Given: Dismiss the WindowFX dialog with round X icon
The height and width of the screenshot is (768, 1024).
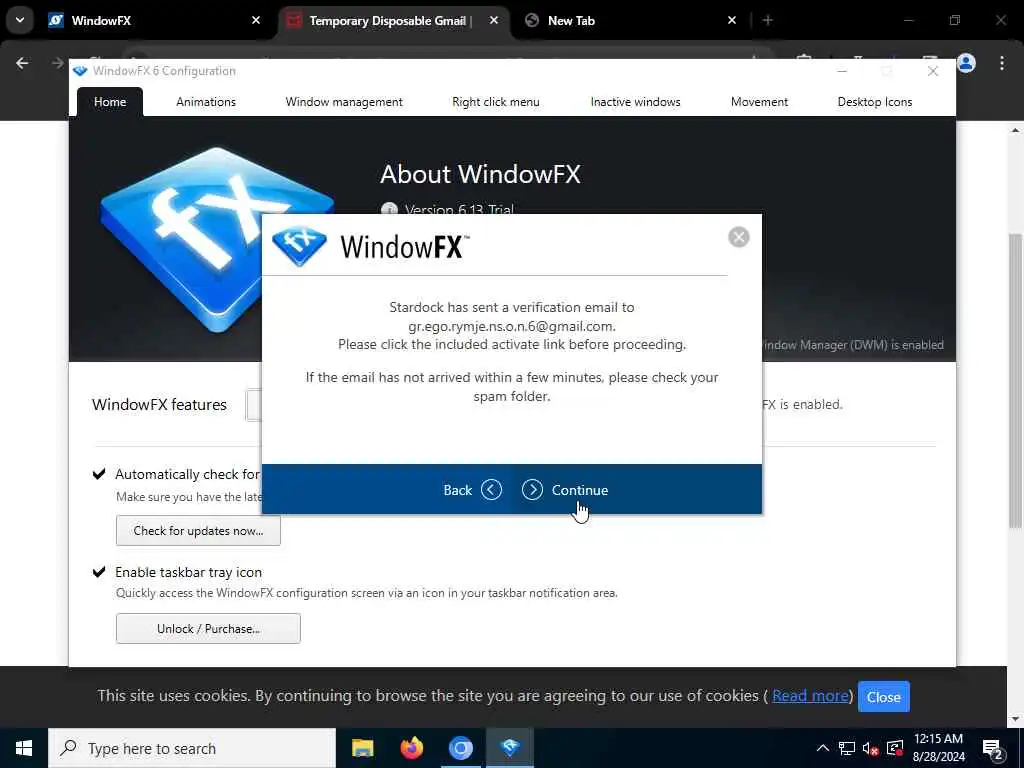Looking at the screenshot, I should (x=739, y=237).
